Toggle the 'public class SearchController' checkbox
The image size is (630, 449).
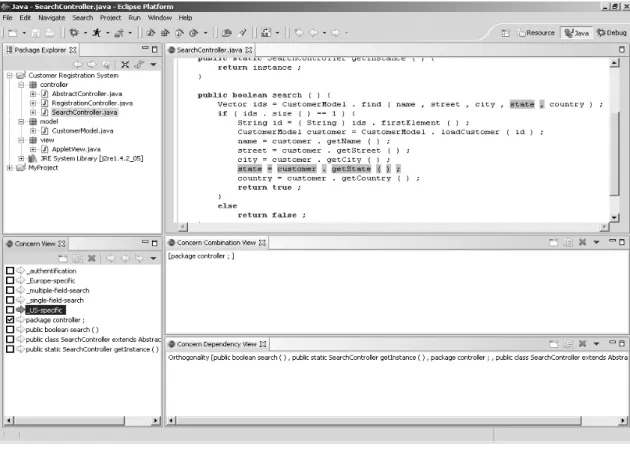point(10,339)
